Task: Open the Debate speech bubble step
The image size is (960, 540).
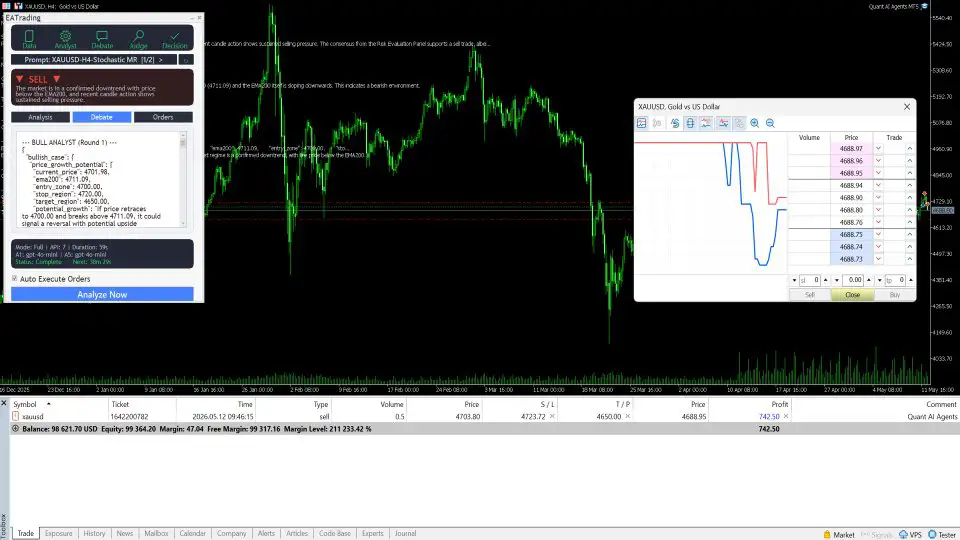Action: [102, 39]
